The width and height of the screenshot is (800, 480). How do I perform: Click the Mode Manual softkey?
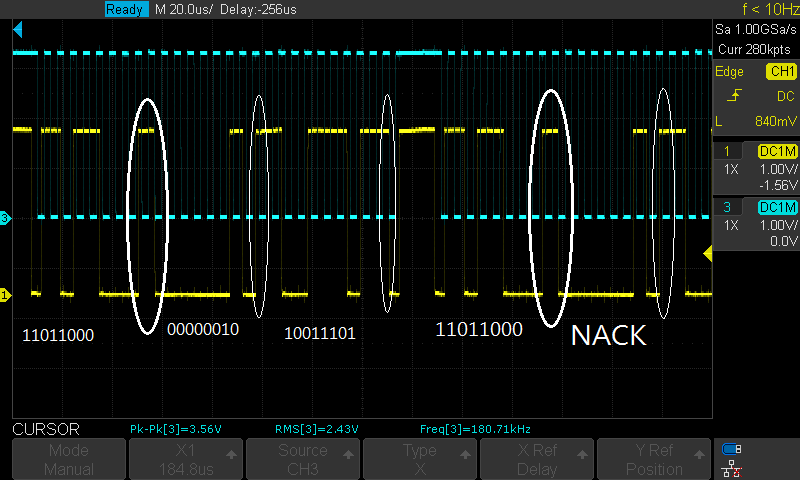click(x=69, y=459)
